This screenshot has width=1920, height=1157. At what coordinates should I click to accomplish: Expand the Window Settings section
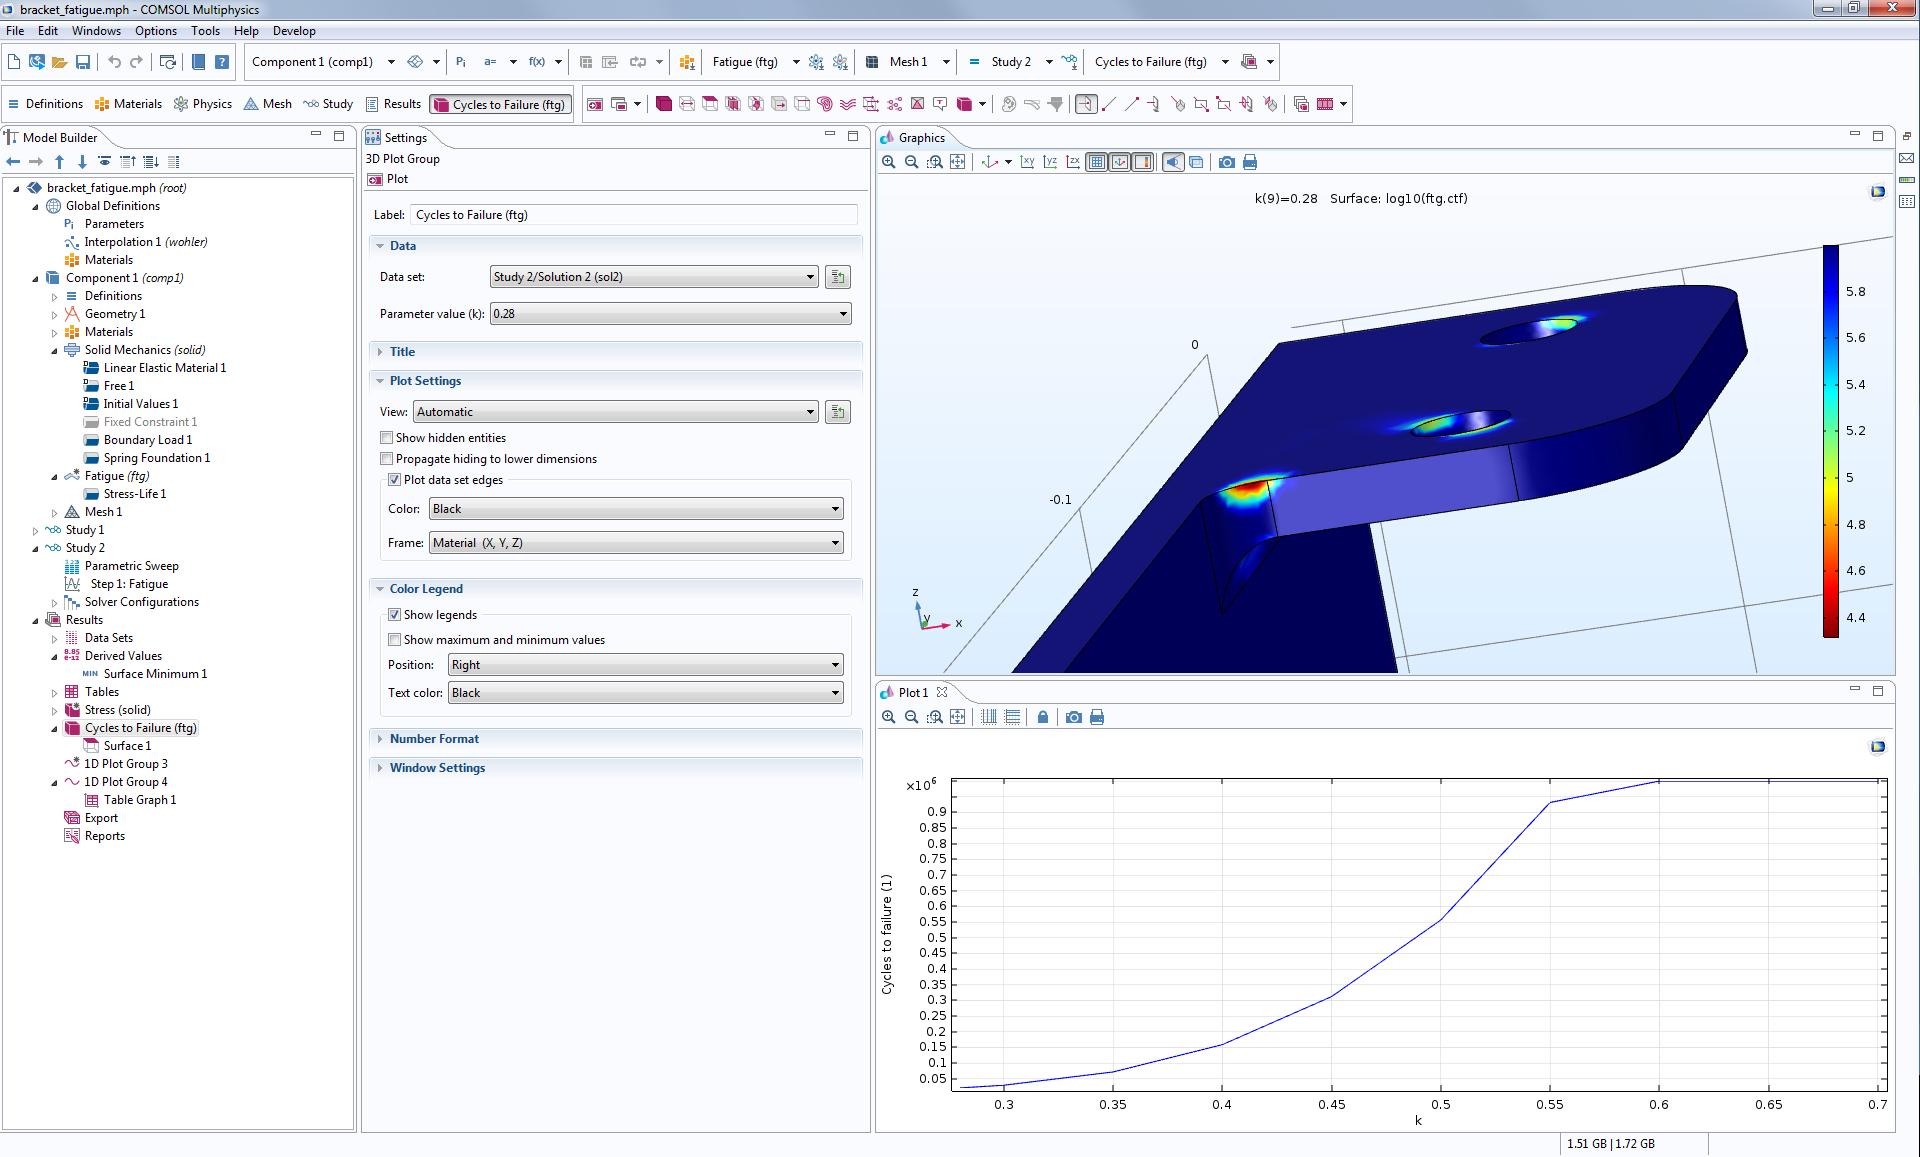pos(437,768)
